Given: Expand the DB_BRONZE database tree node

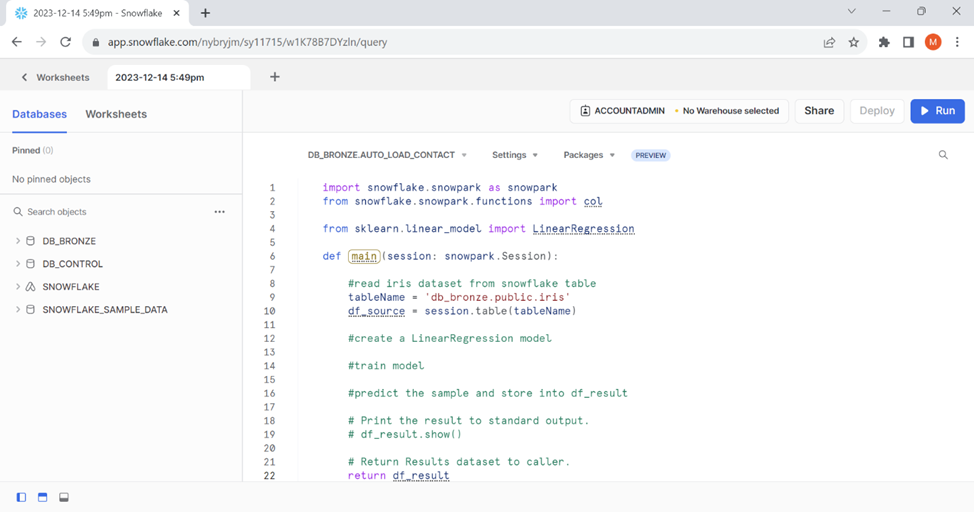Looking at the screenshot, I should pos(18,241).
